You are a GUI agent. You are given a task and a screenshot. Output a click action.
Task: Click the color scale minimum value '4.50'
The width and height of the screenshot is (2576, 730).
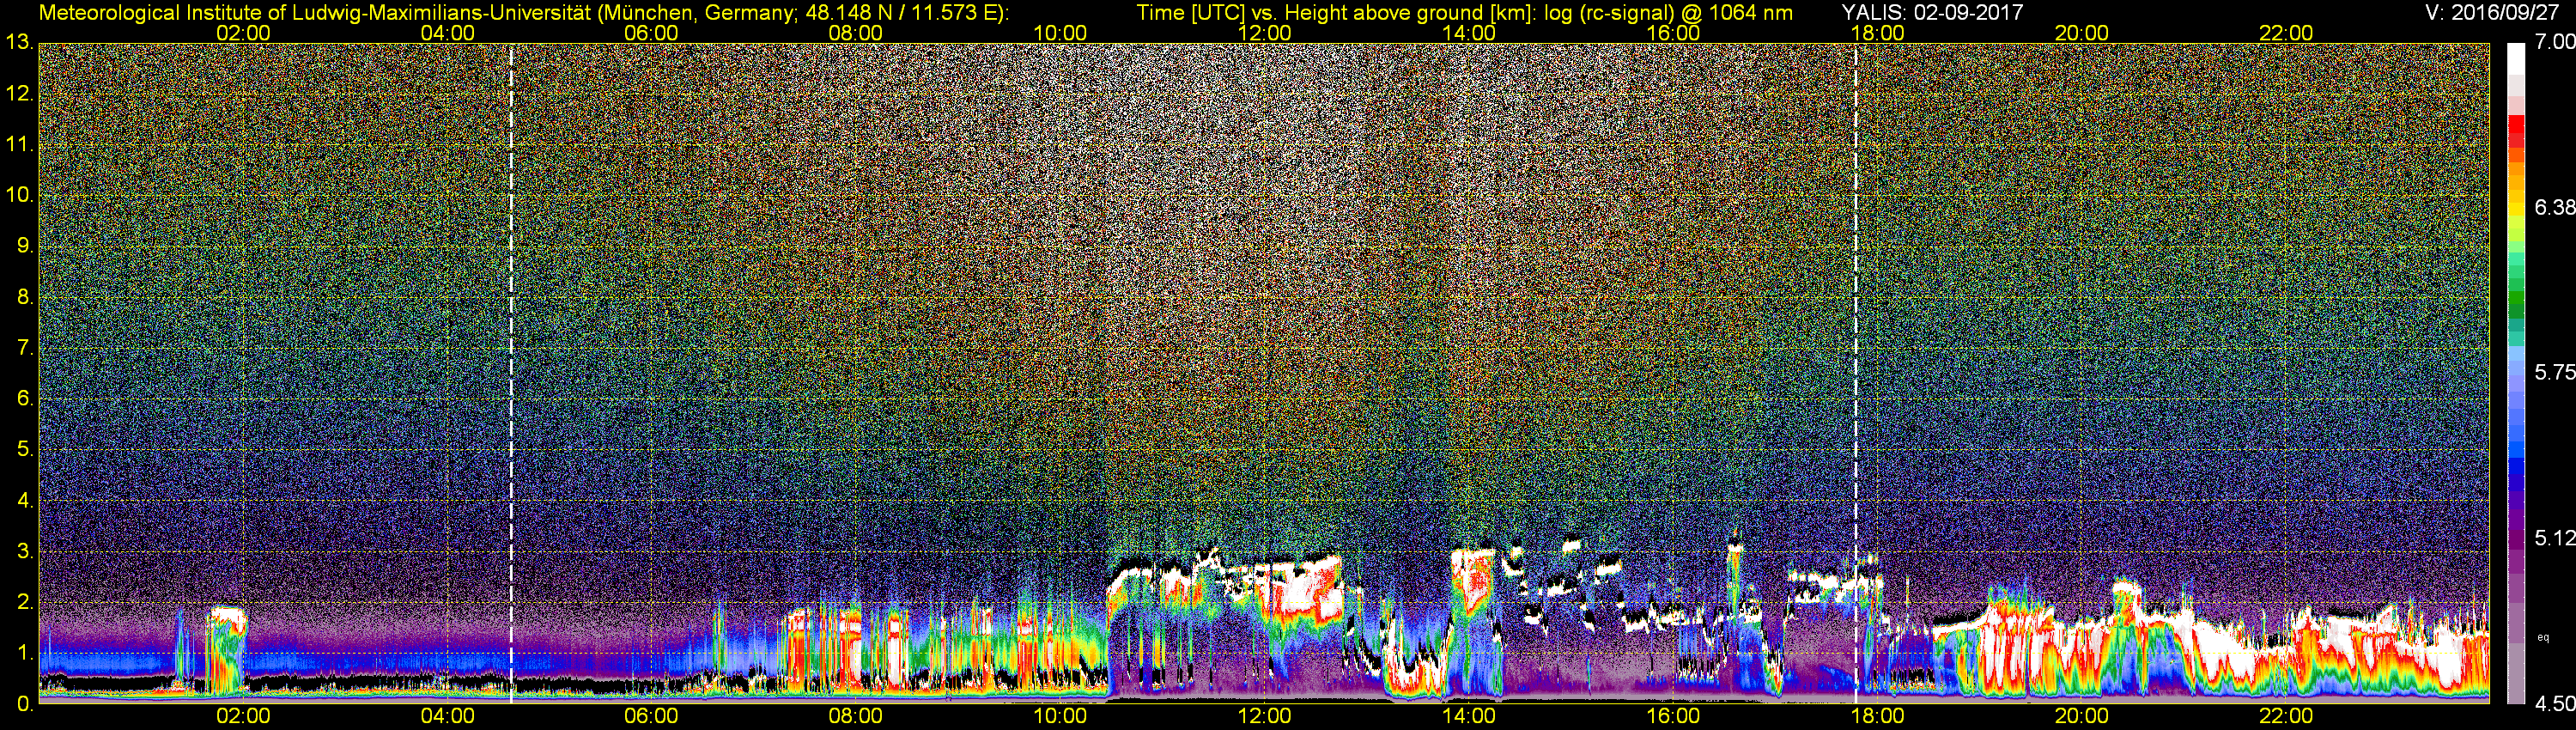[2554, 704]
